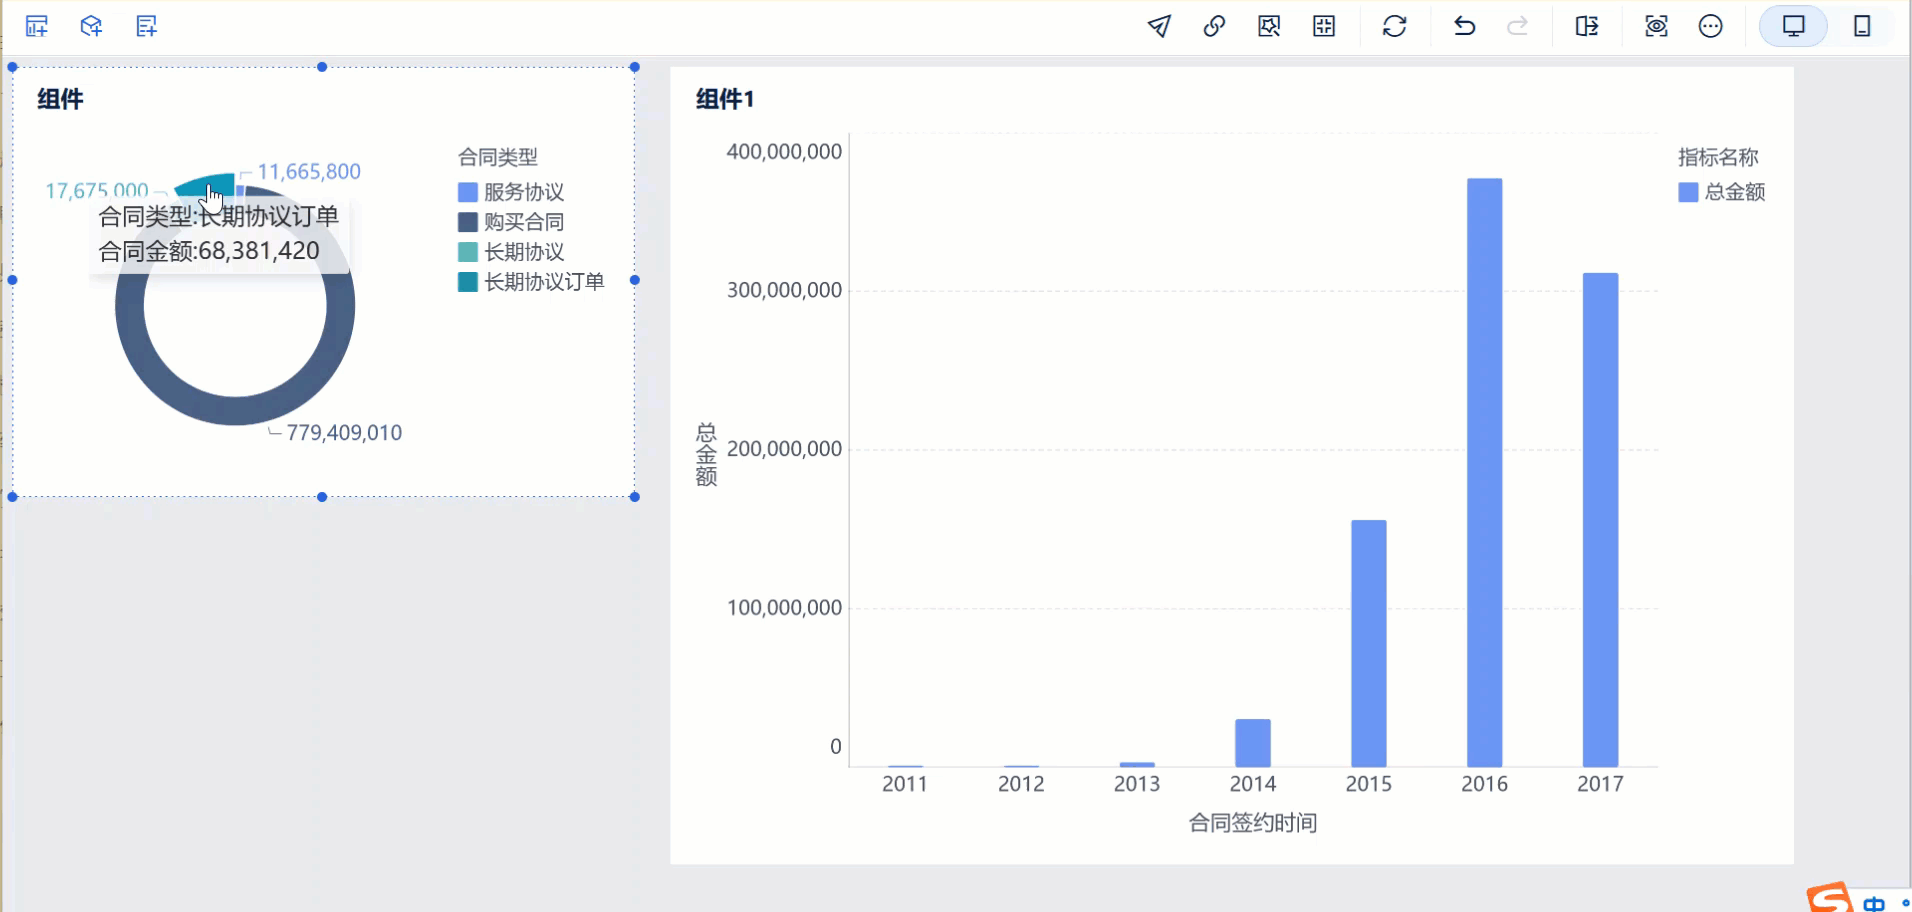Image resolution: width=1912 pixels, height=912 pixels.
Task: Click the redo arrow icon
Action: [x=1518, y=26]
